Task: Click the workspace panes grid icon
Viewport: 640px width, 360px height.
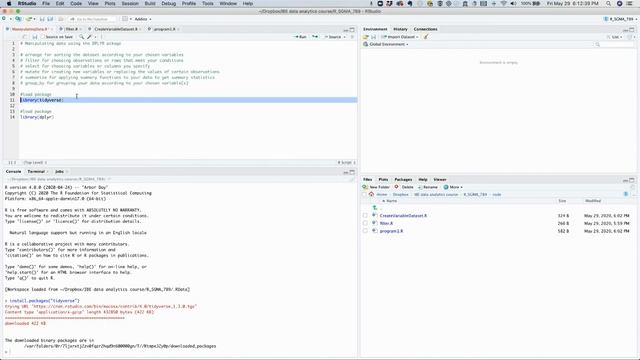Action: pos(125,19)
